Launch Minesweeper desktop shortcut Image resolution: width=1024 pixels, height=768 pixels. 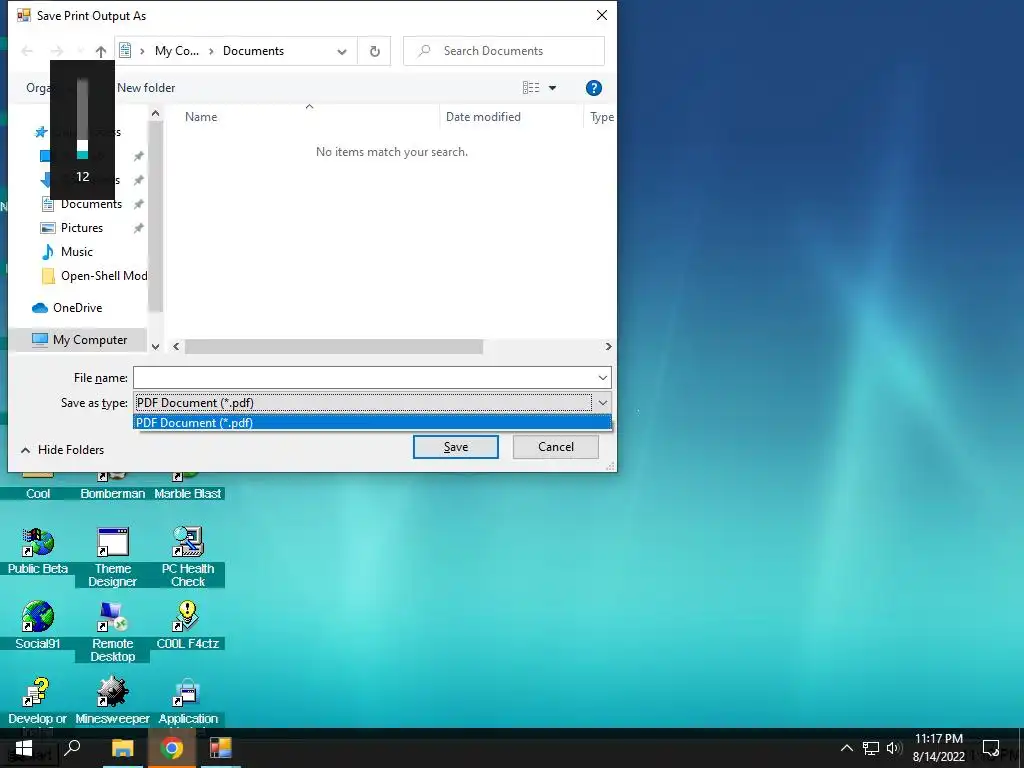coord(112,701)
